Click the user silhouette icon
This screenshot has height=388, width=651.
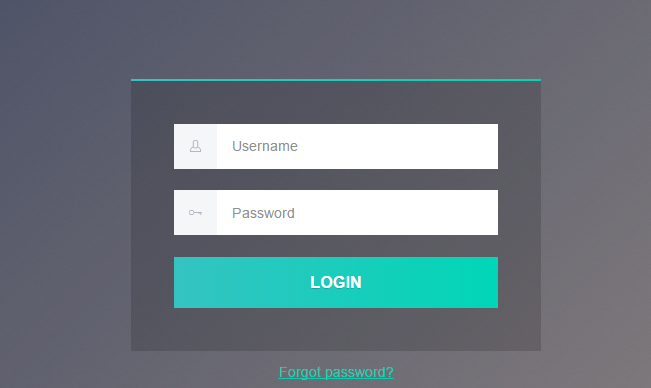click(196, 146)
